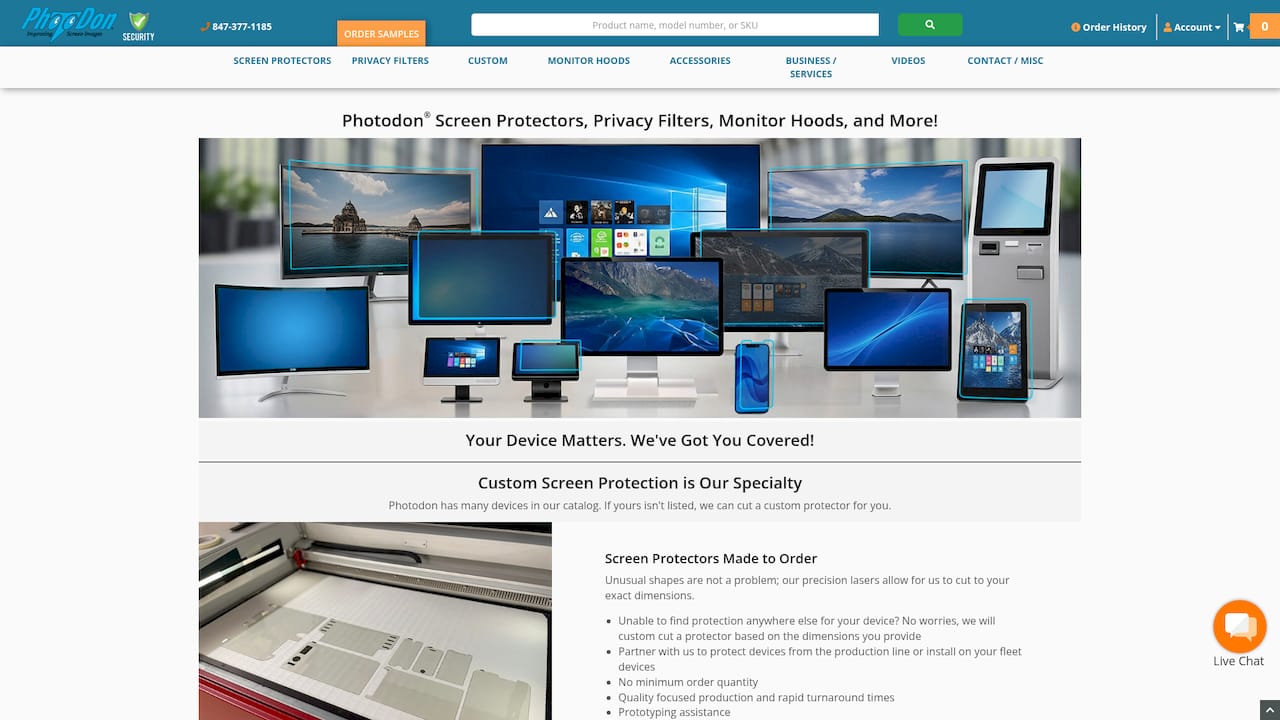1280x720 pixels.
Task: Open the Live Chat bubble
Action: pyautogui.click(x=1239, y=627)
